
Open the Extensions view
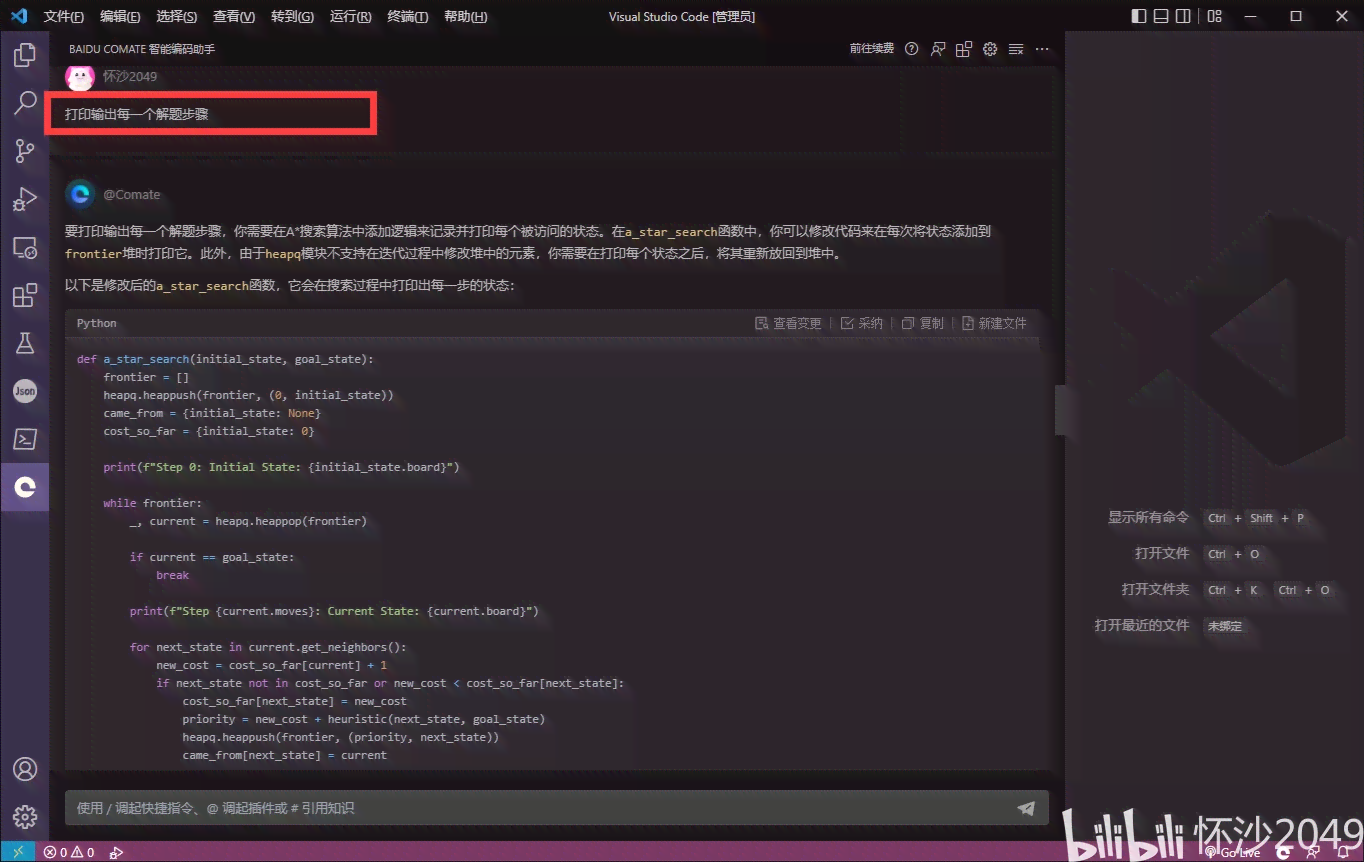coord(25,295)
